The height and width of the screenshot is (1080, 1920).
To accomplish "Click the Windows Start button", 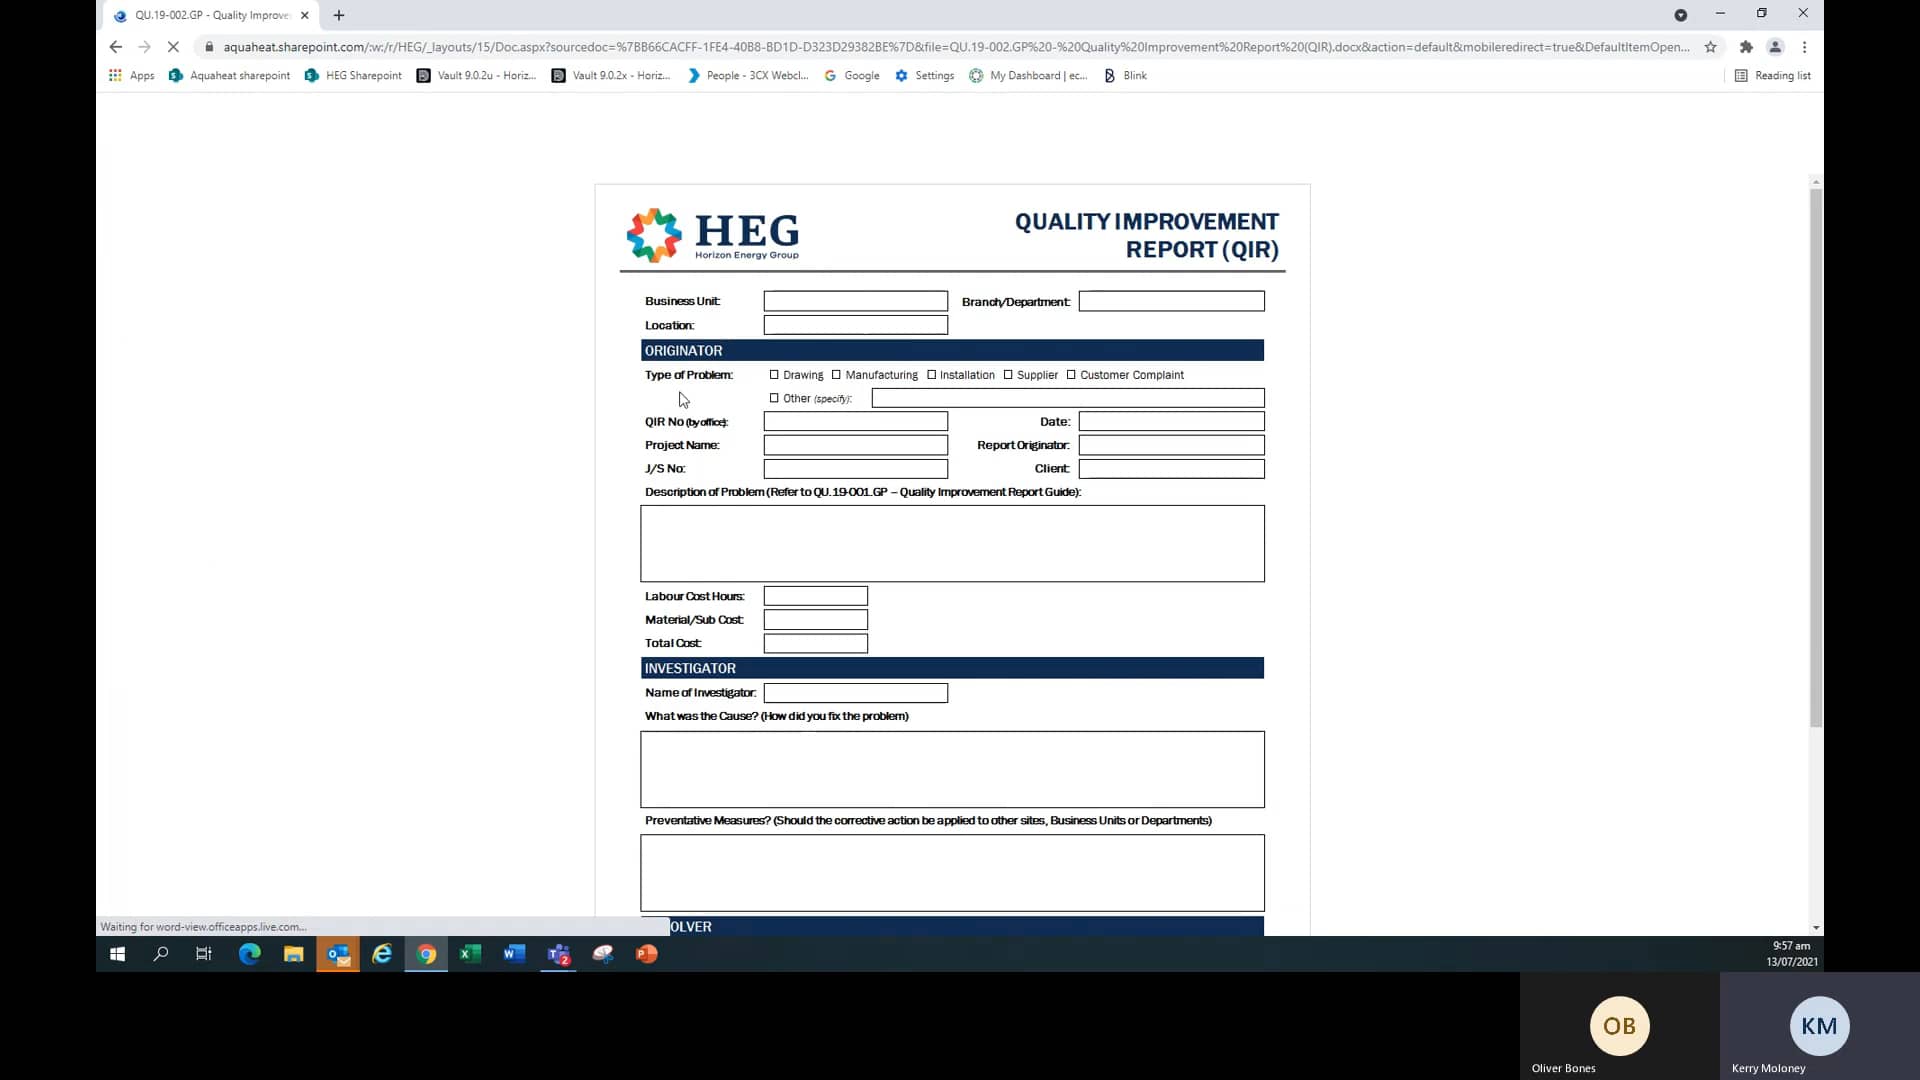I will [116, 954].
